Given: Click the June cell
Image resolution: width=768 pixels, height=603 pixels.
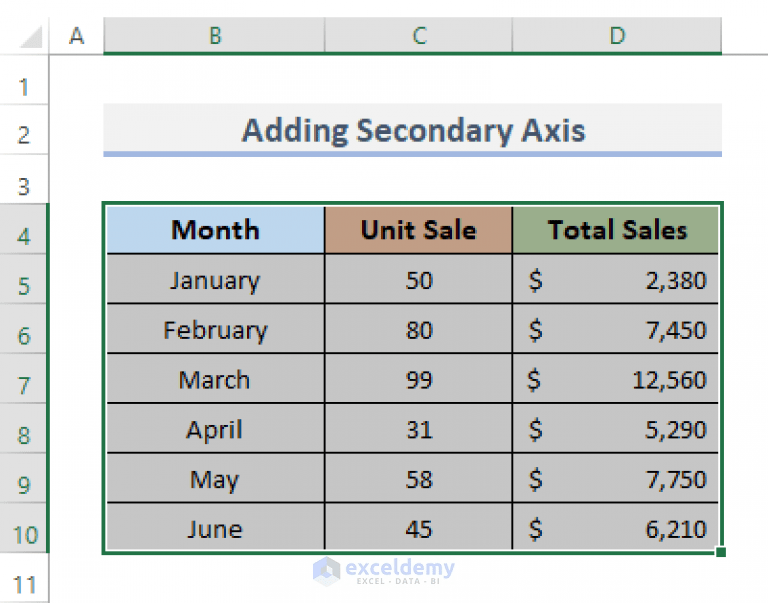Looking at the screenshot, I should (x=214, y=530).
